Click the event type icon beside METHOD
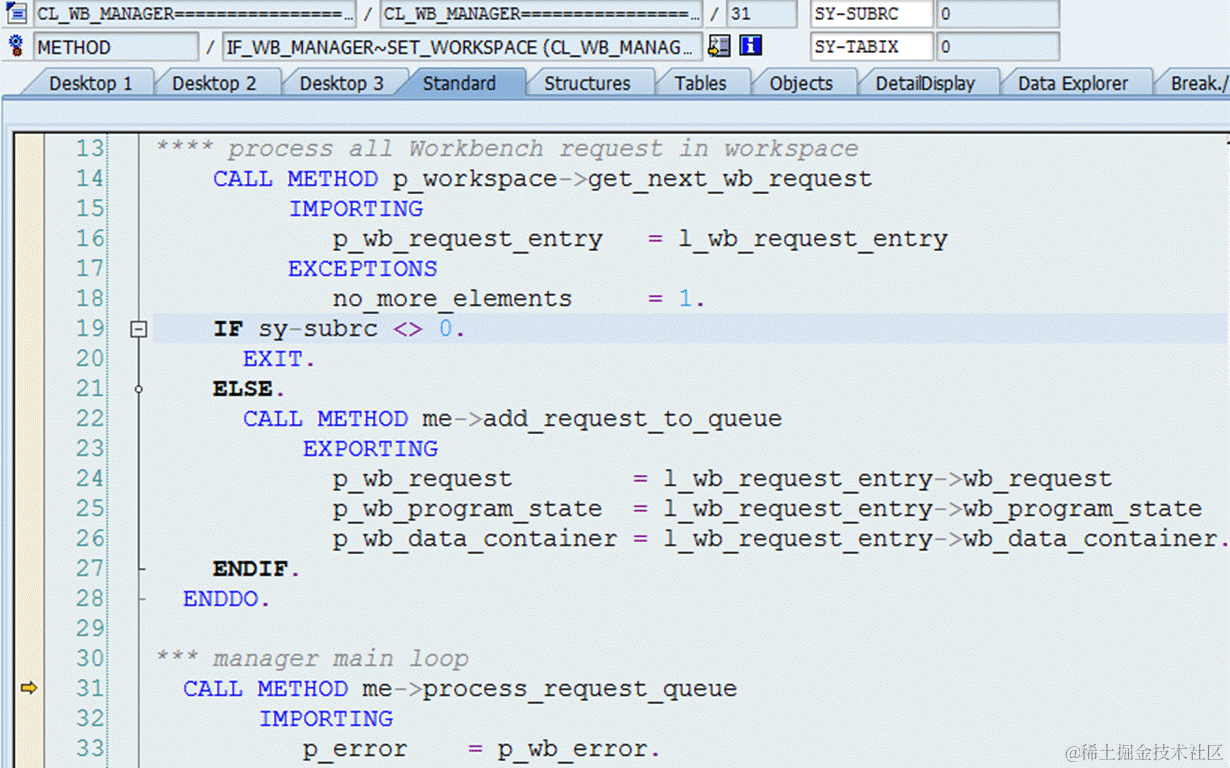1230x768 pixels. [16, 46]
